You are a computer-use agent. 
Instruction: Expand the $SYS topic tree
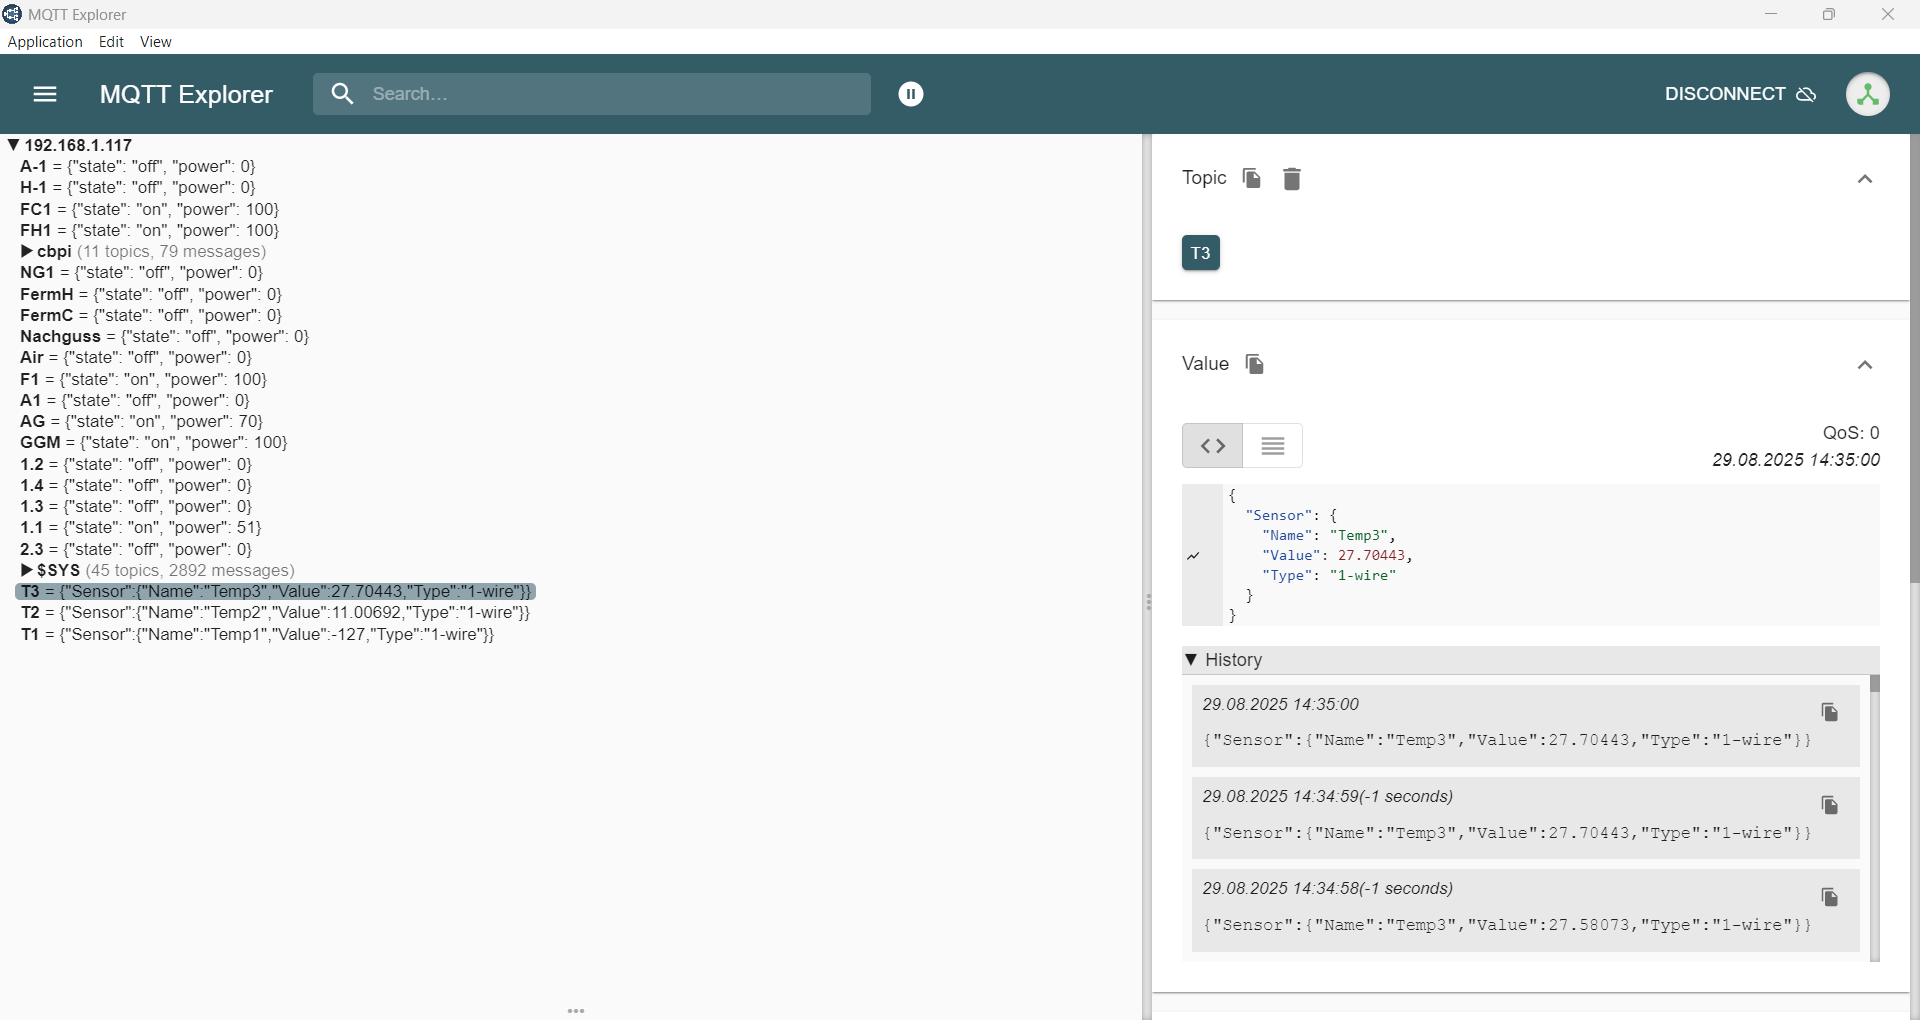[27, 570]
